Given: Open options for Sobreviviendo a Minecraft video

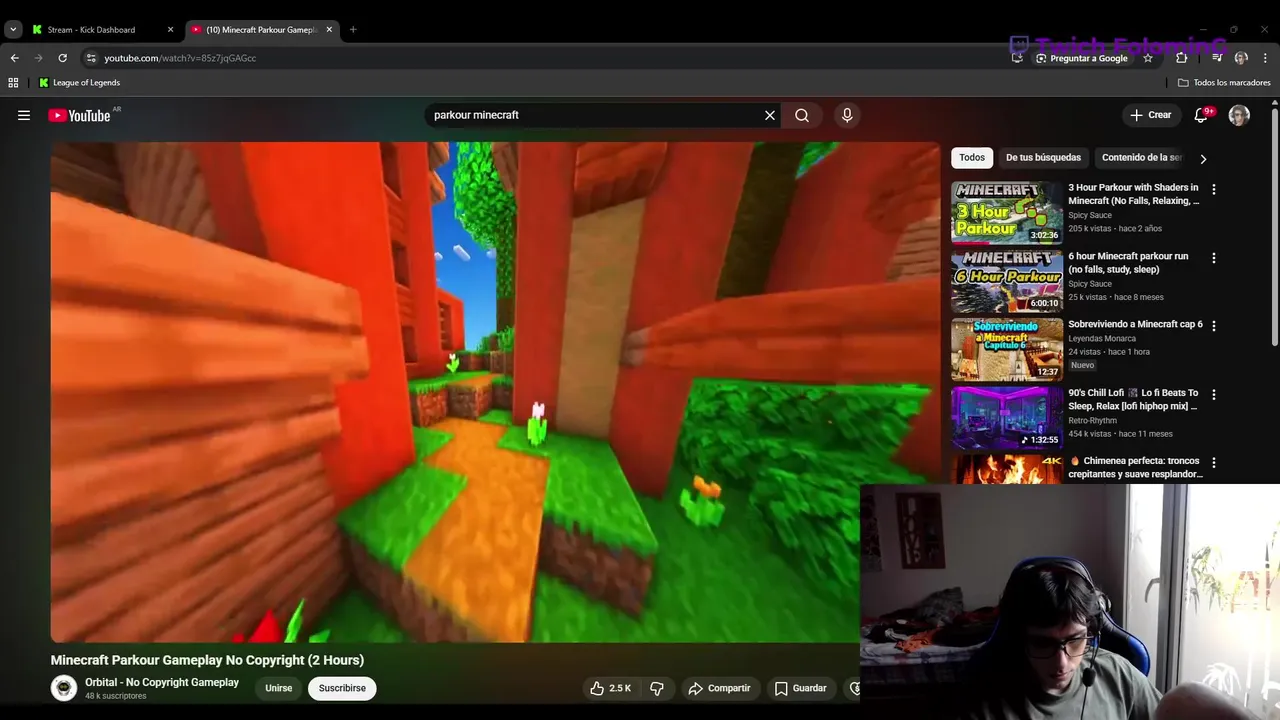Looking at the screenshot, I should 1214,326.
